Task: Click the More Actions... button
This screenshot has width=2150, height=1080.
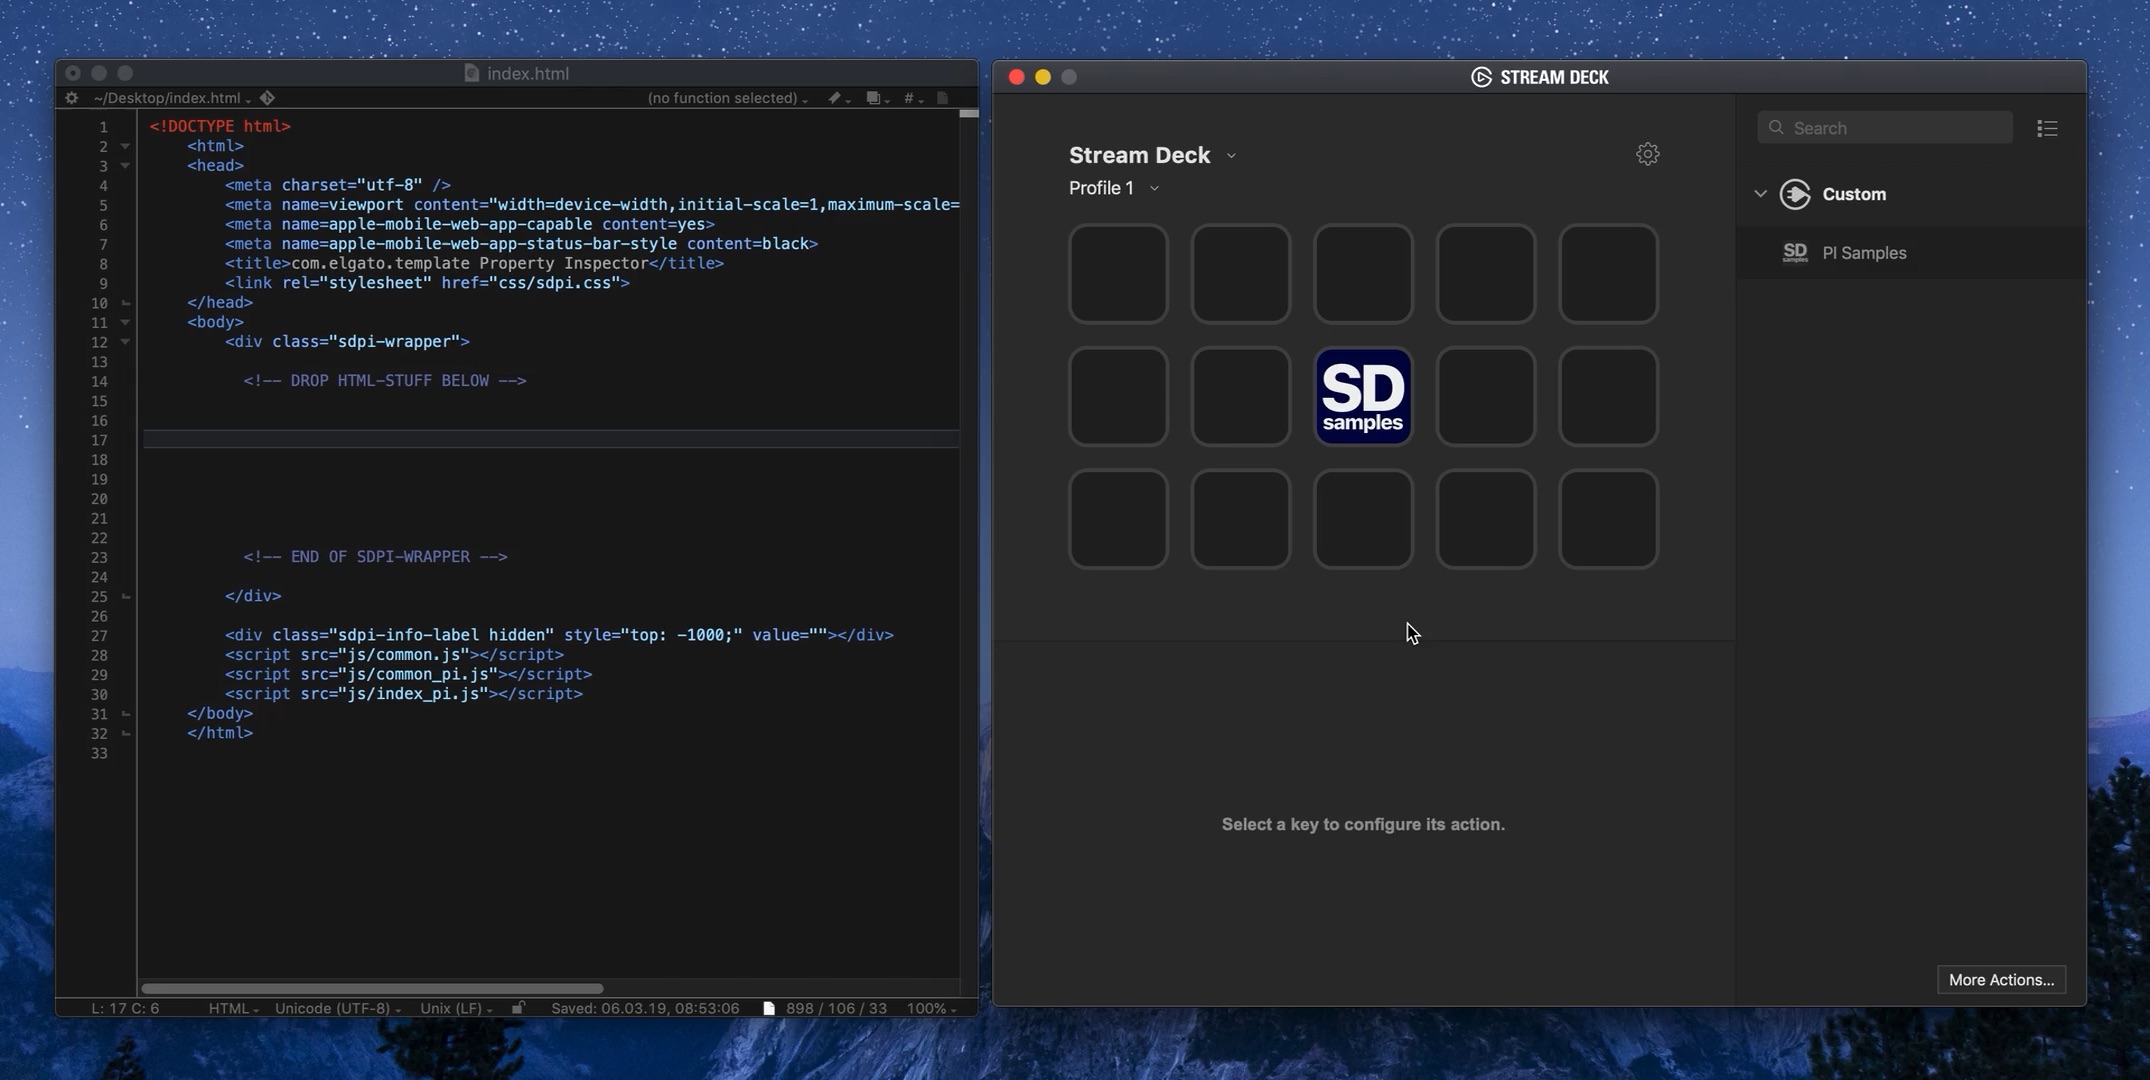Action: click(2001, 980)
